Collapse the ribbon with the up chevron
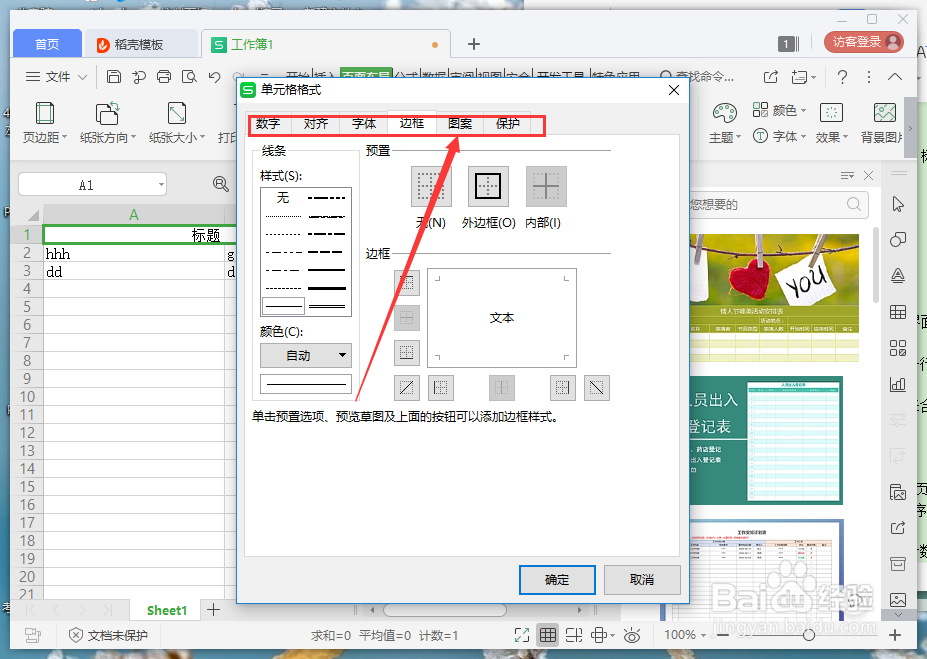Screen dimensions: 927x659 pyautogui.click(x=895, y=77)
